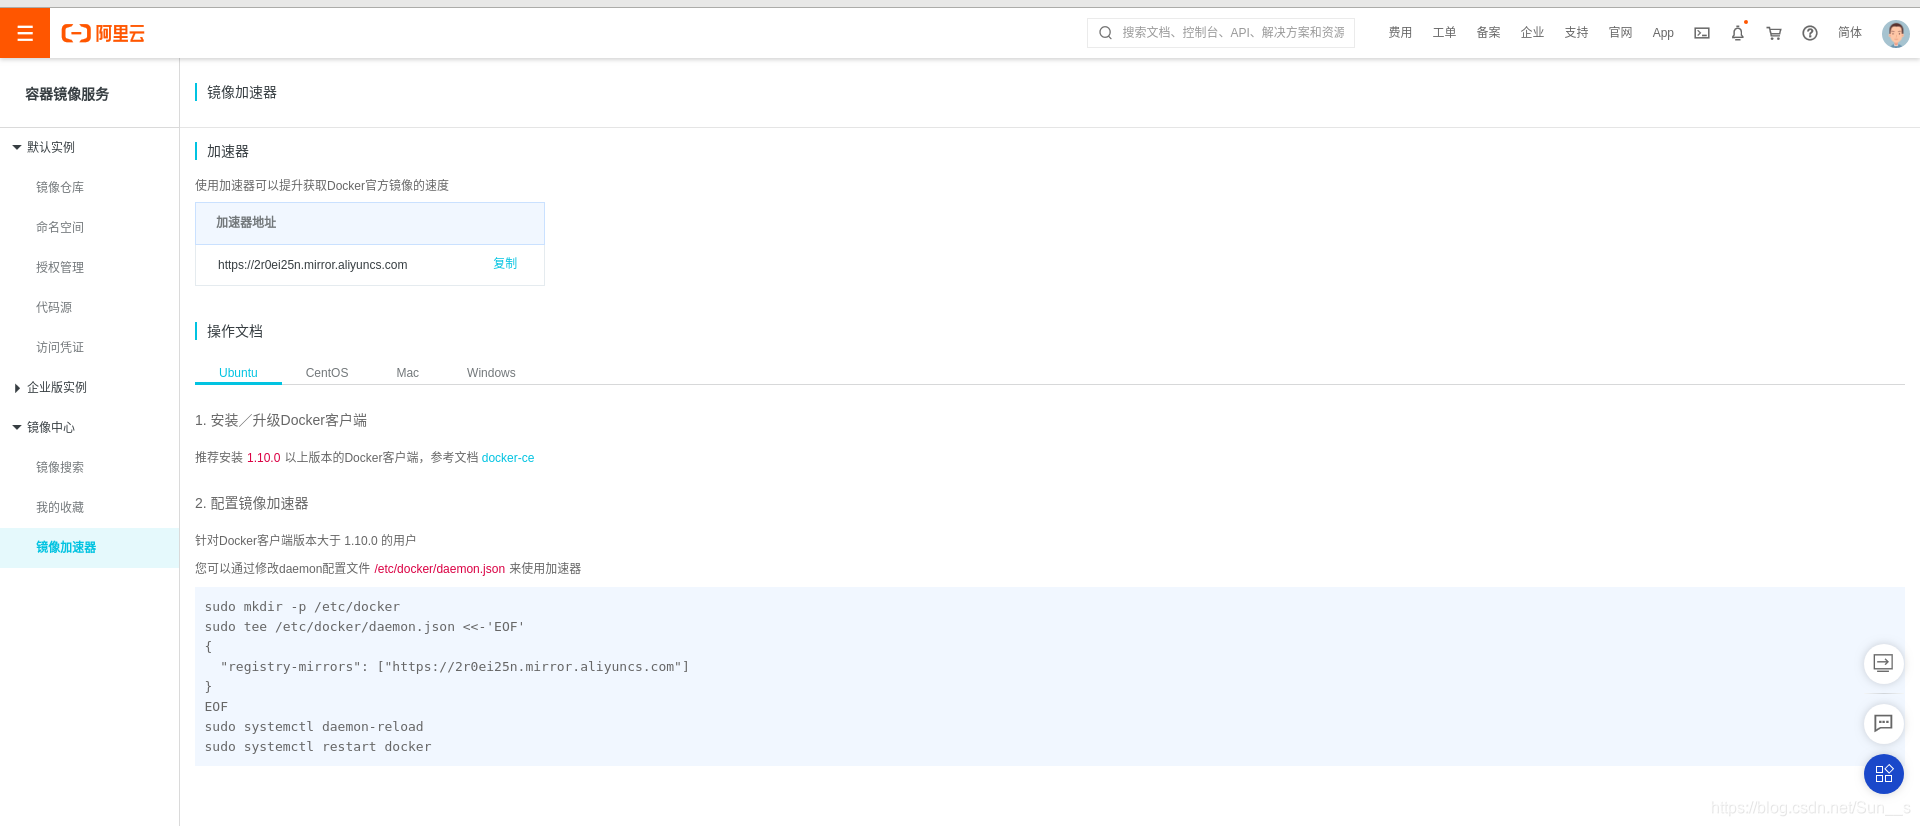Go to 授权管理 in sidebar
Viewport: 1920px width, 826px height.
coord(60,267)
